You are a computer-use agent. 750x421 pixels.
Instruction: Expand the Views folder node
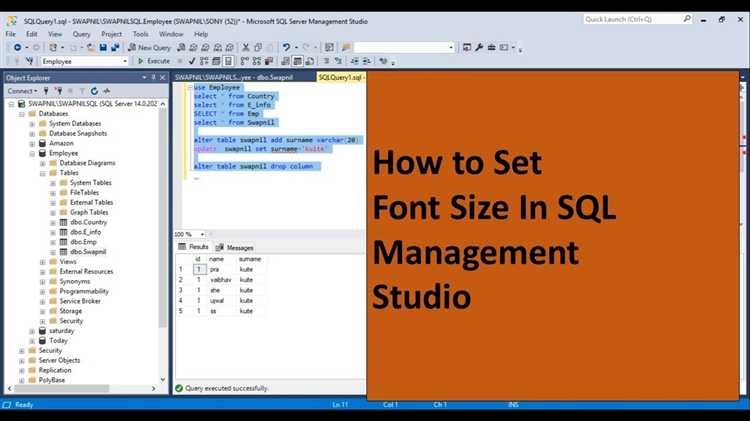click(x=42, y=261)
